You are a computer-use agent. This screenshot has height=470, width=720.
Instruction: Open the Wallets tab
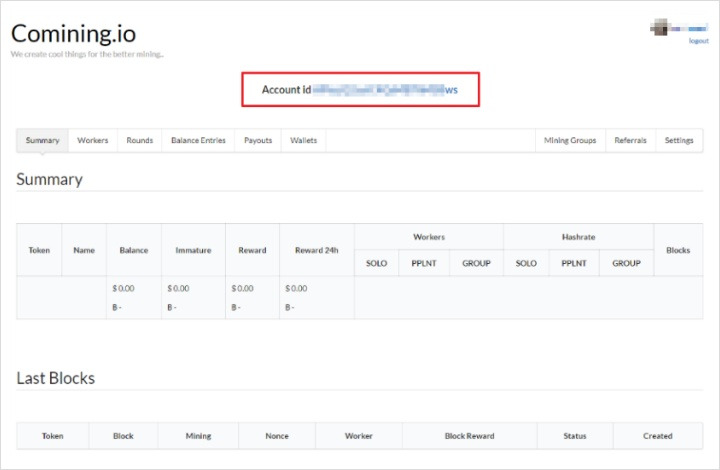click(304, 140)
